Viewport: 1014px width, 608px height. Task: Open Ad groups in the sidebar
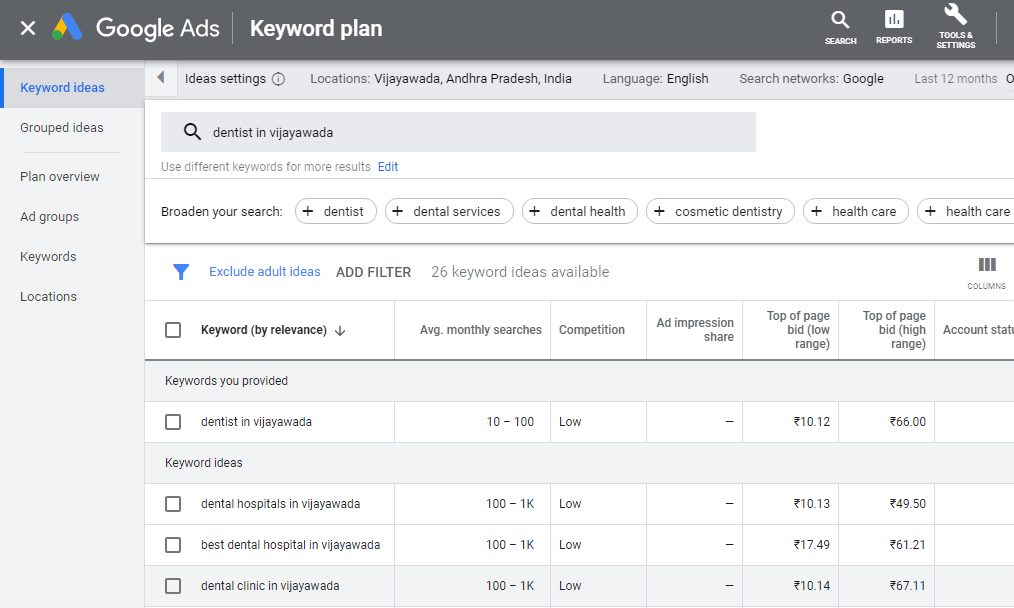(49, 217)
